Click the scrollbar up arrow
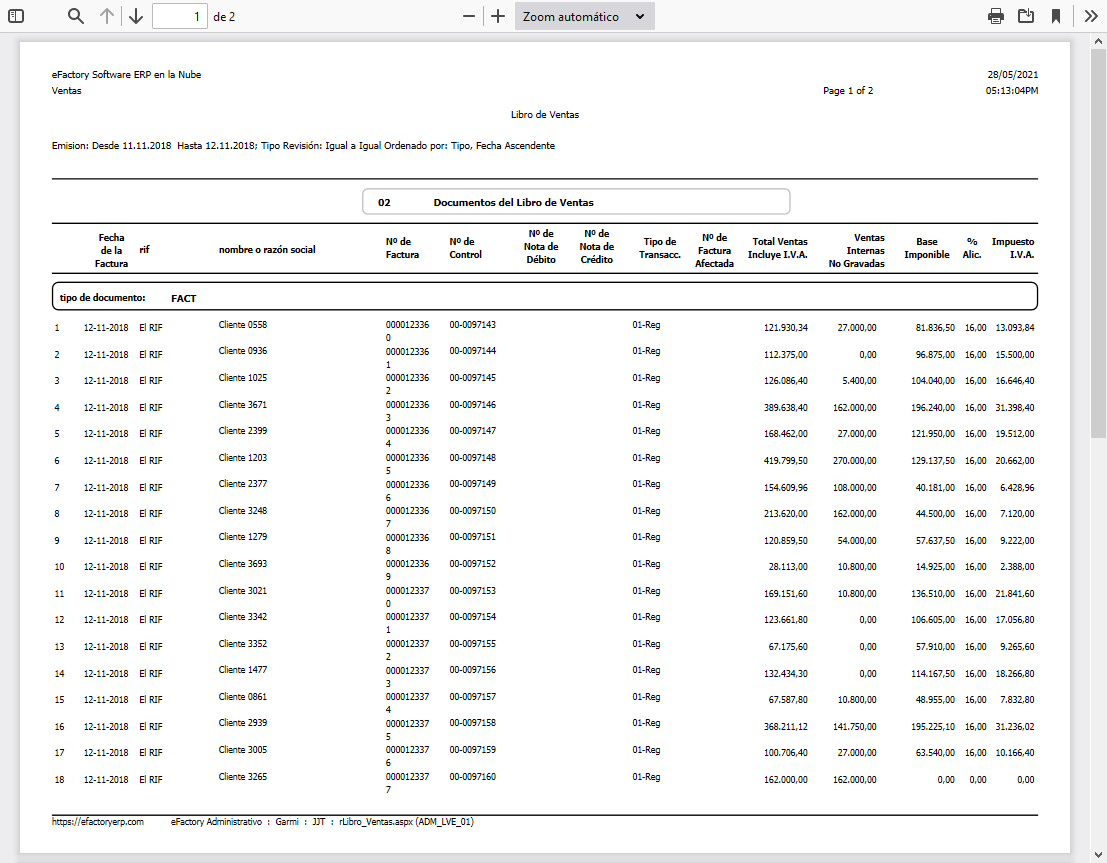The height and width of the screenshot is (863, 1107). pyautogui.click(x=1098, y=41)
